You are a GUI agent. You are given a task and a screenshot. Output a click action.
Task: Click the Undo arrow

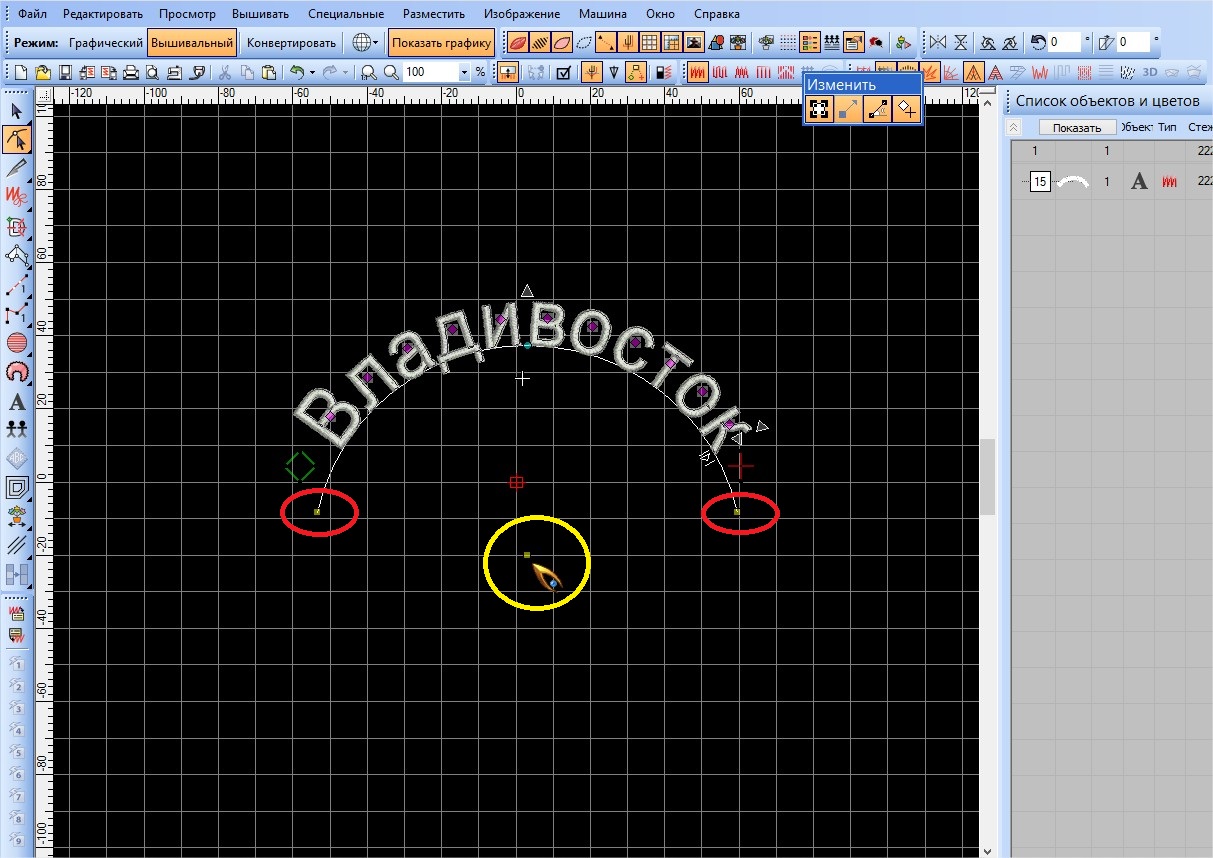pos(296,73)
